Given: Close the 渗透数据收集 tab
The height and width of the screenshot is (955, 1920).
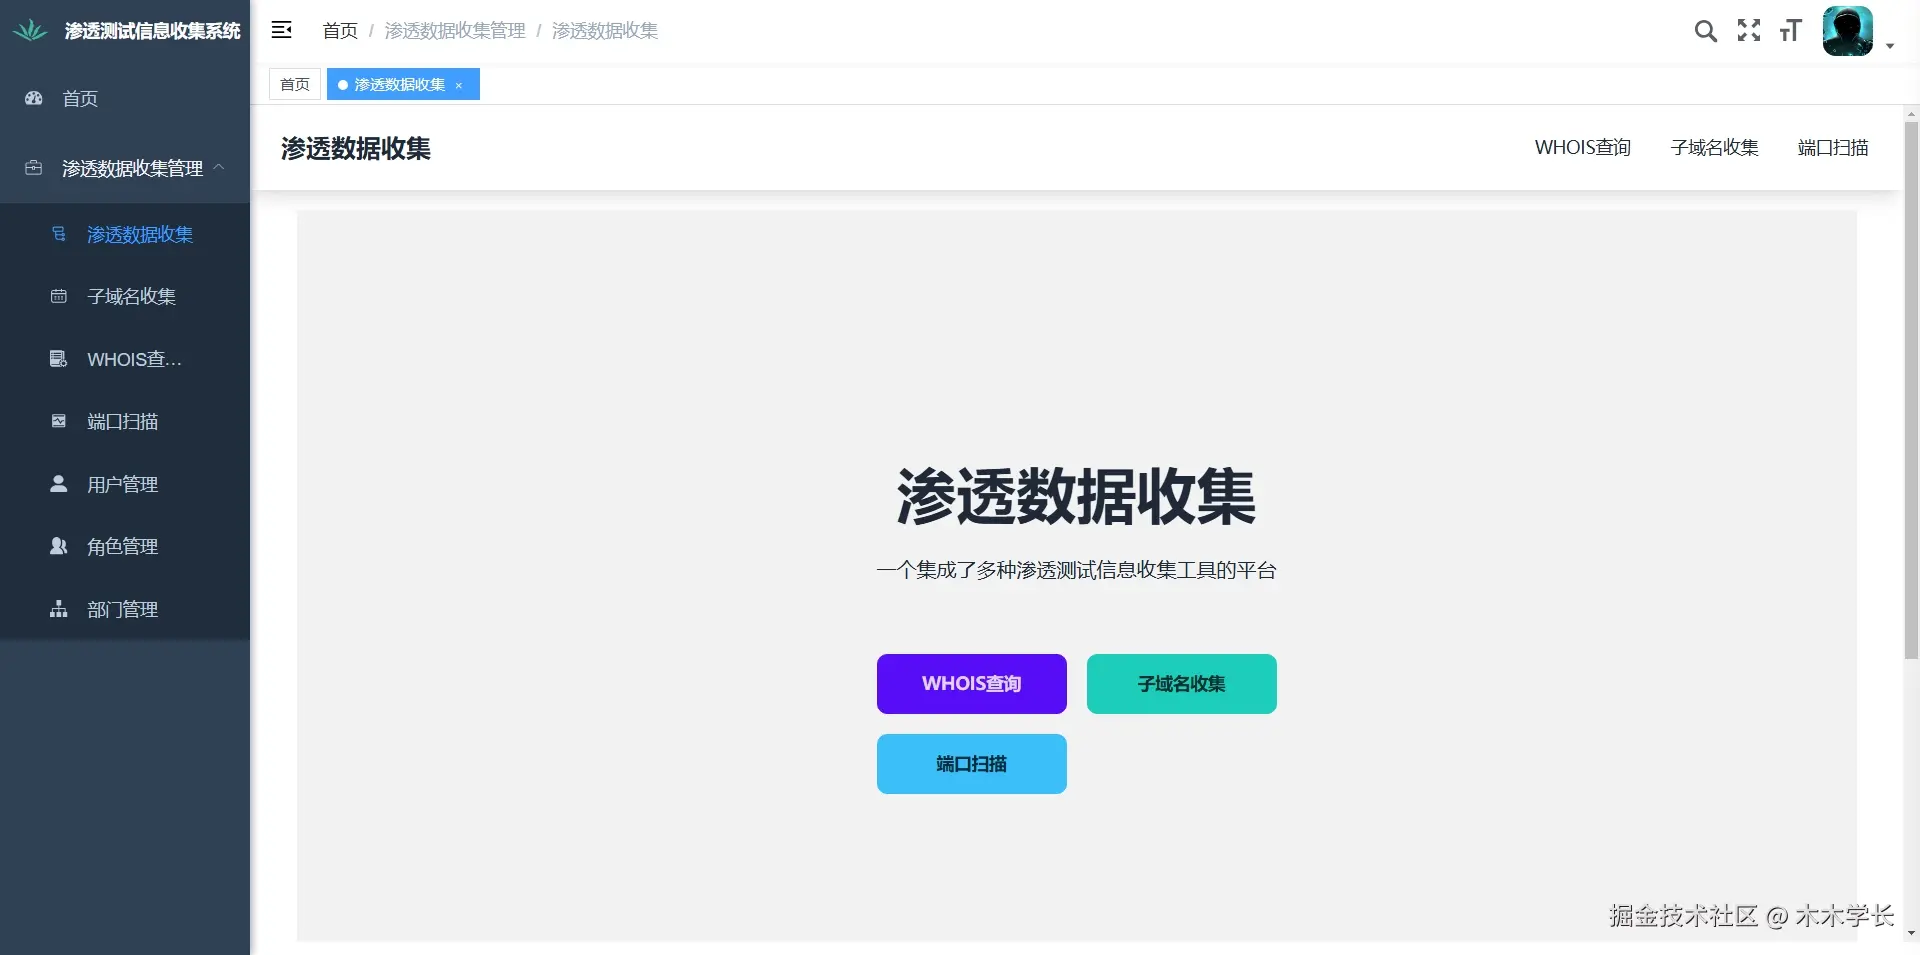Looking at the screenshot, I should pos(459,85).
